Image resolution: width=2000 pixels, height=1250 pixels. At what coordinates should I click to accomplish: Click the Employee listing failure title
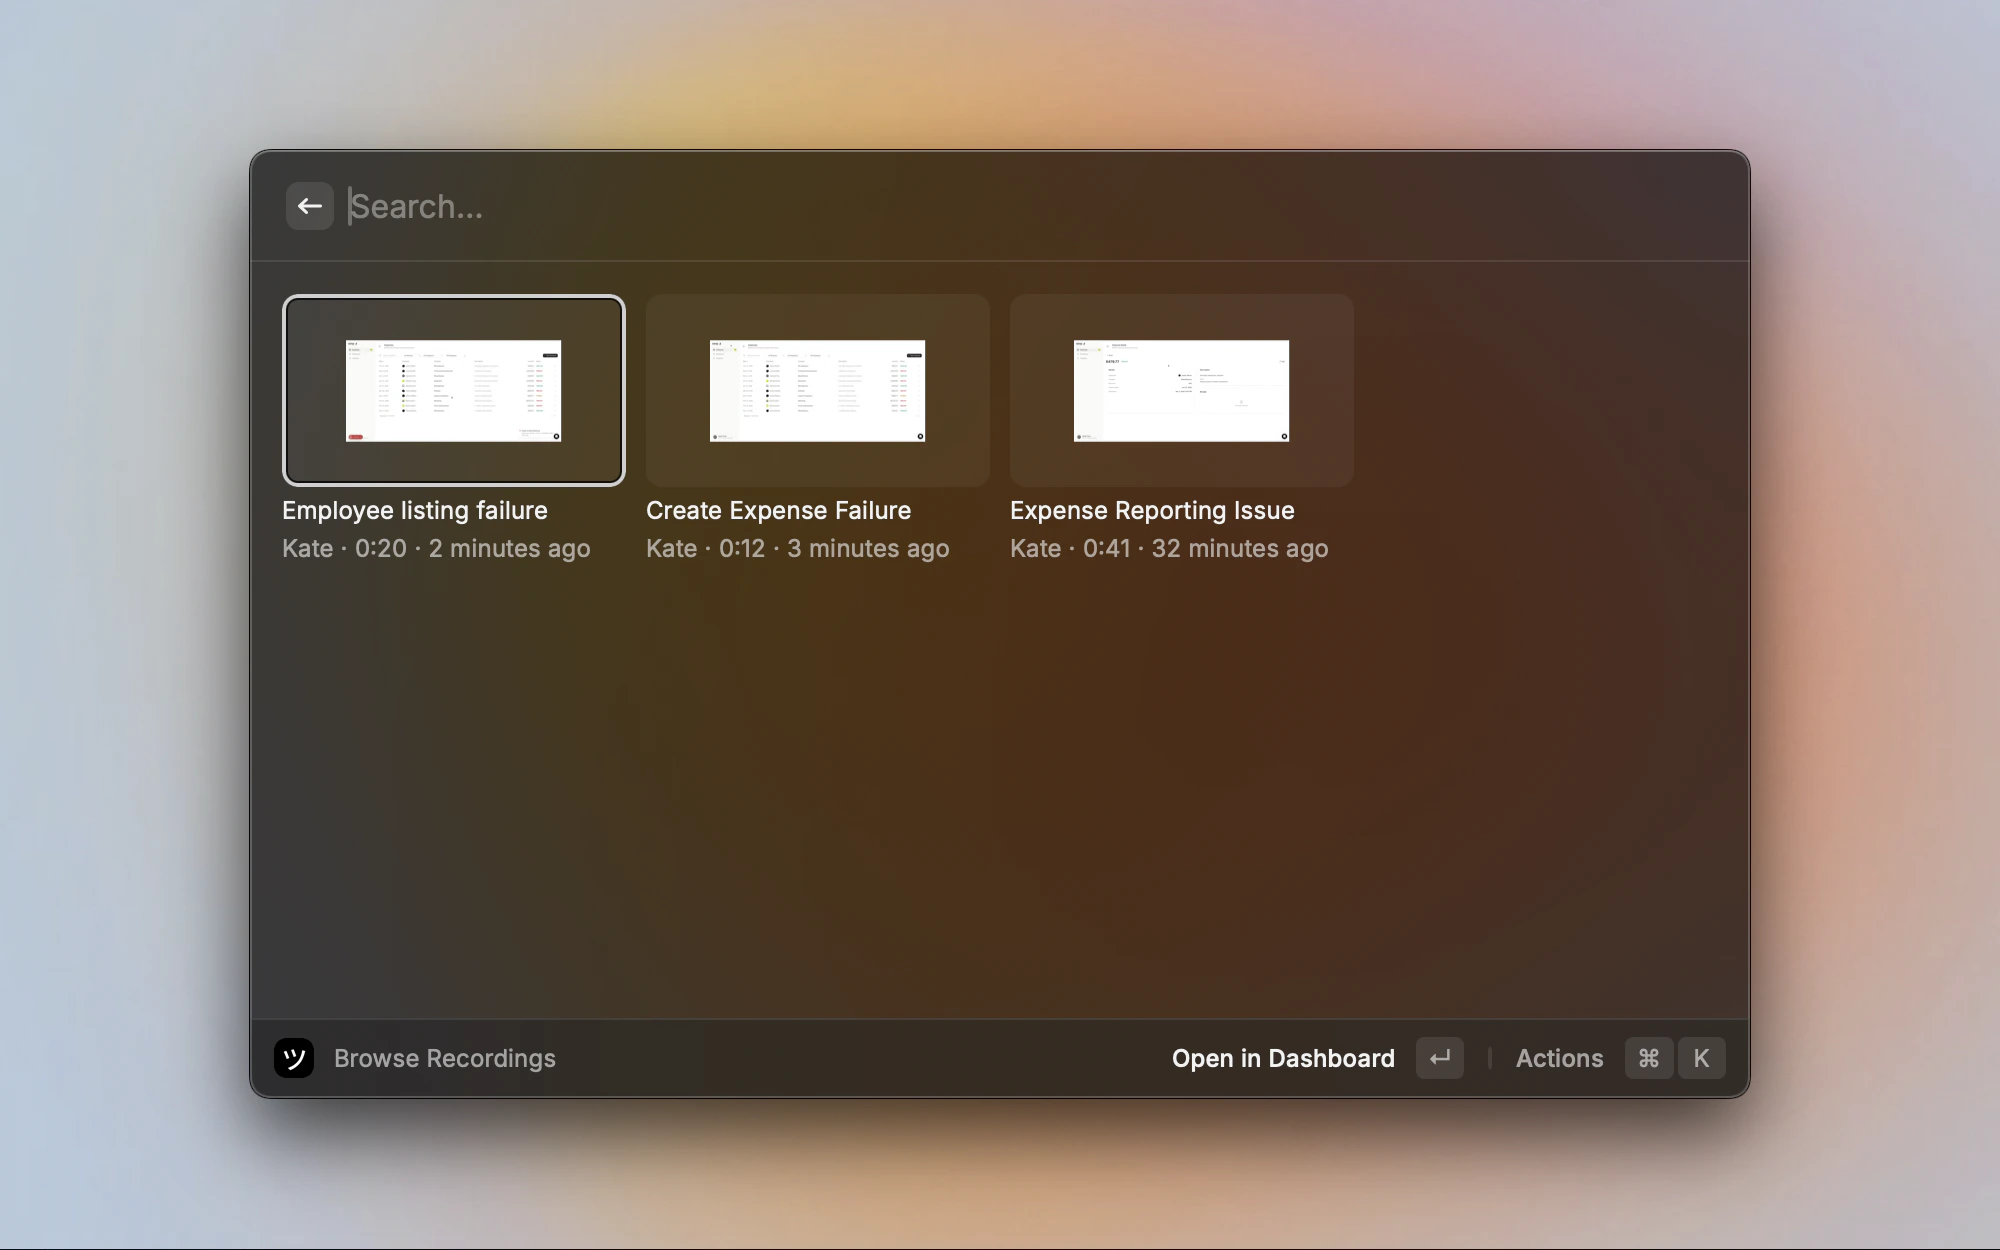click(x=415, y=510)
